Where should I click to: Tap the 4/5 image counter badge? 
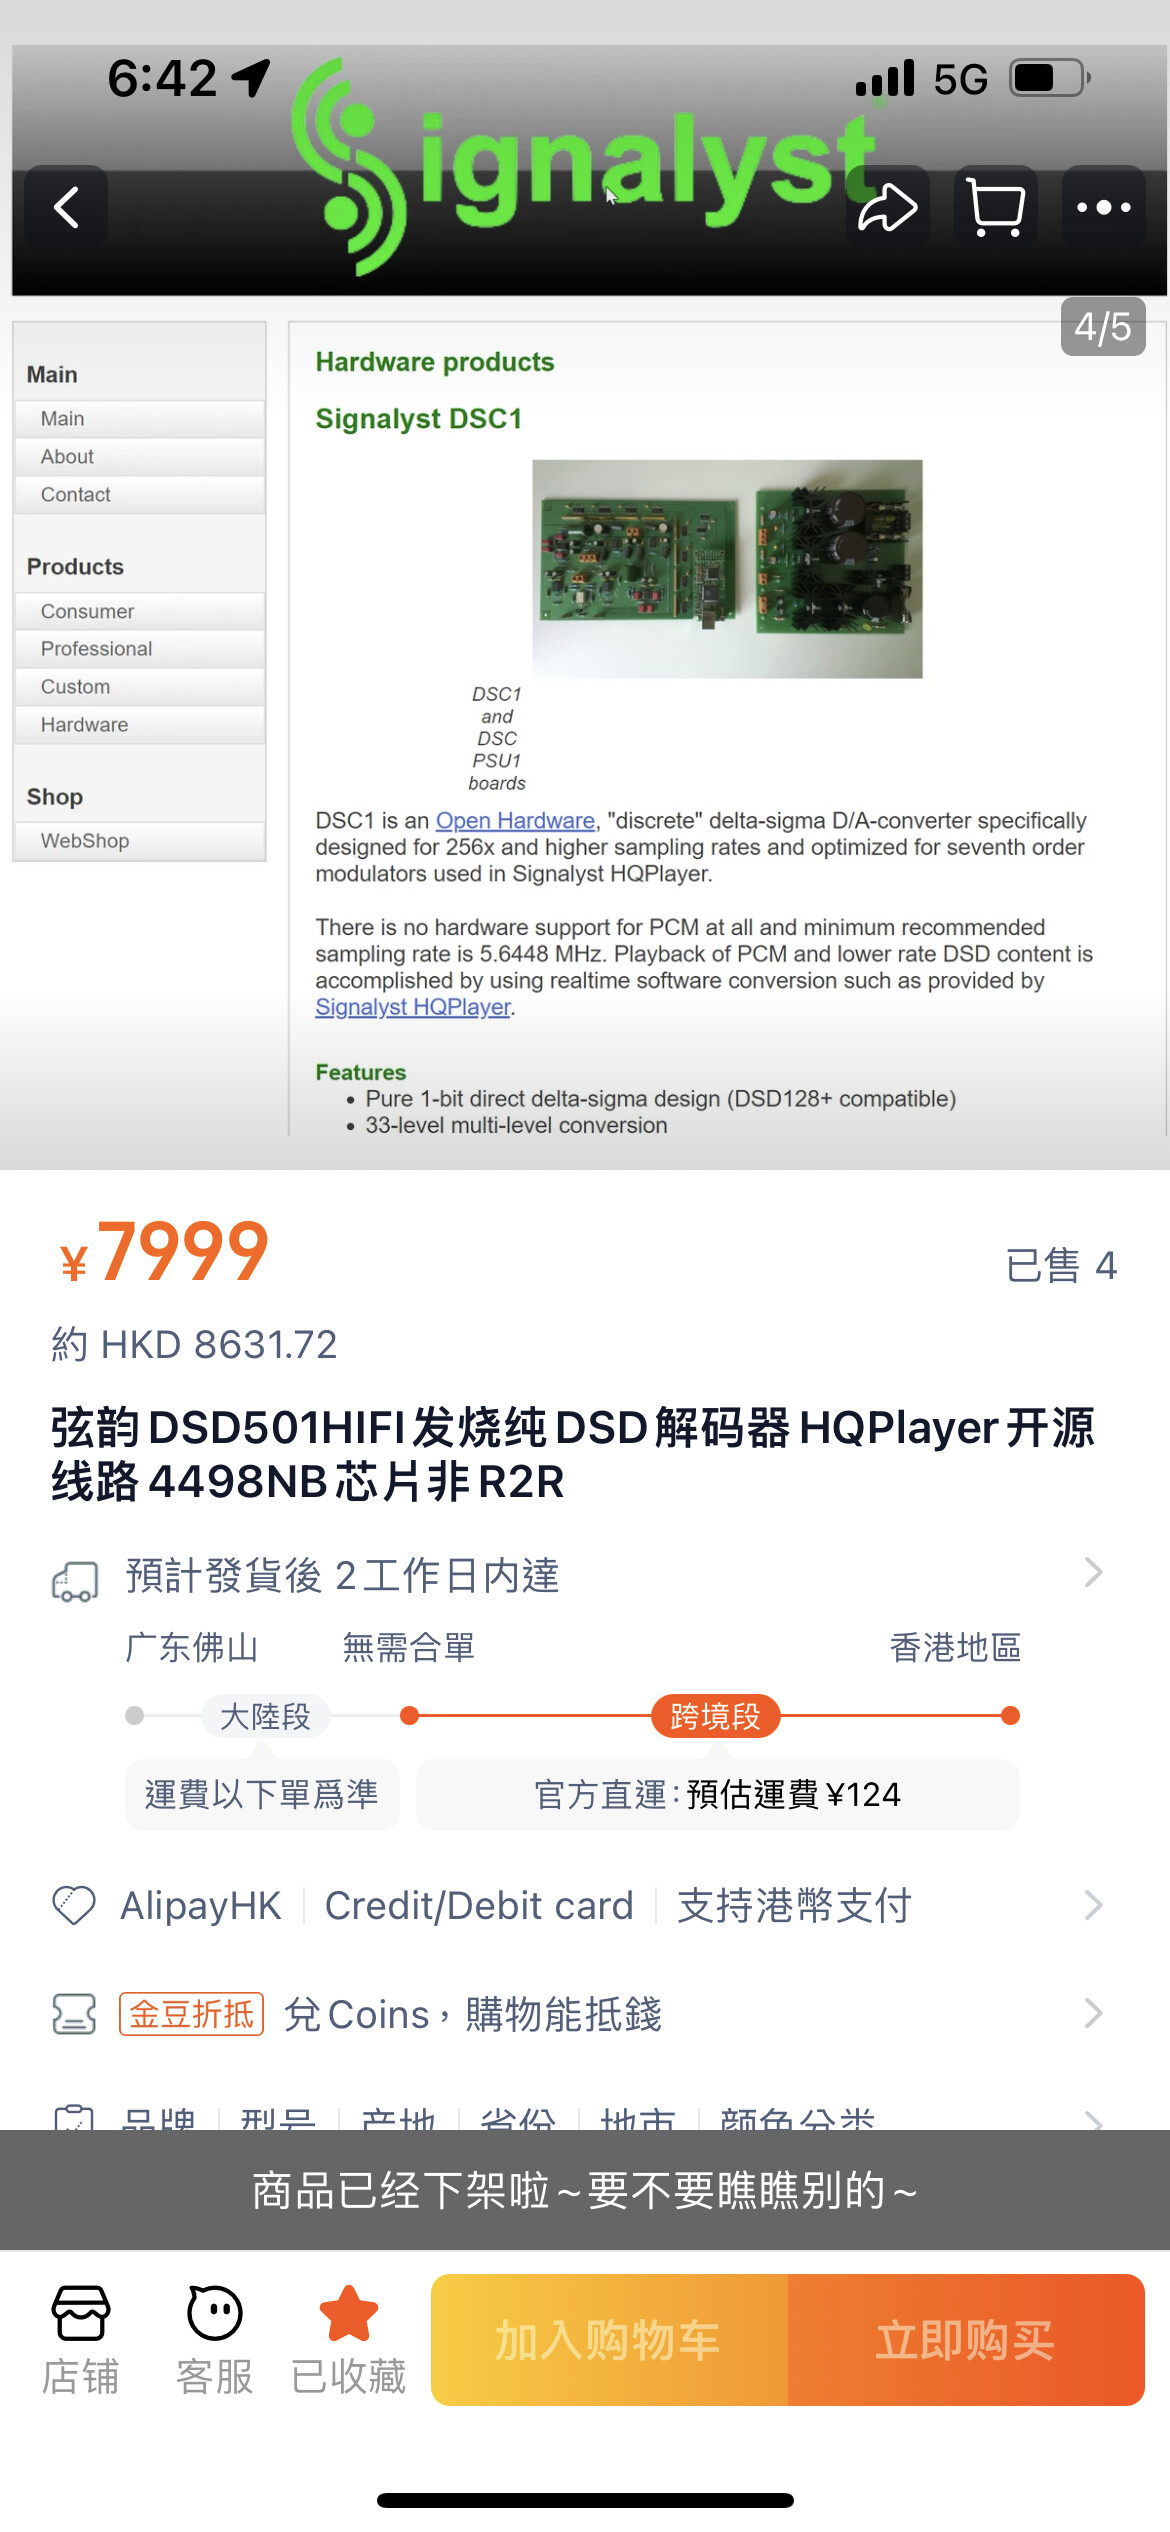[1103, 326]
